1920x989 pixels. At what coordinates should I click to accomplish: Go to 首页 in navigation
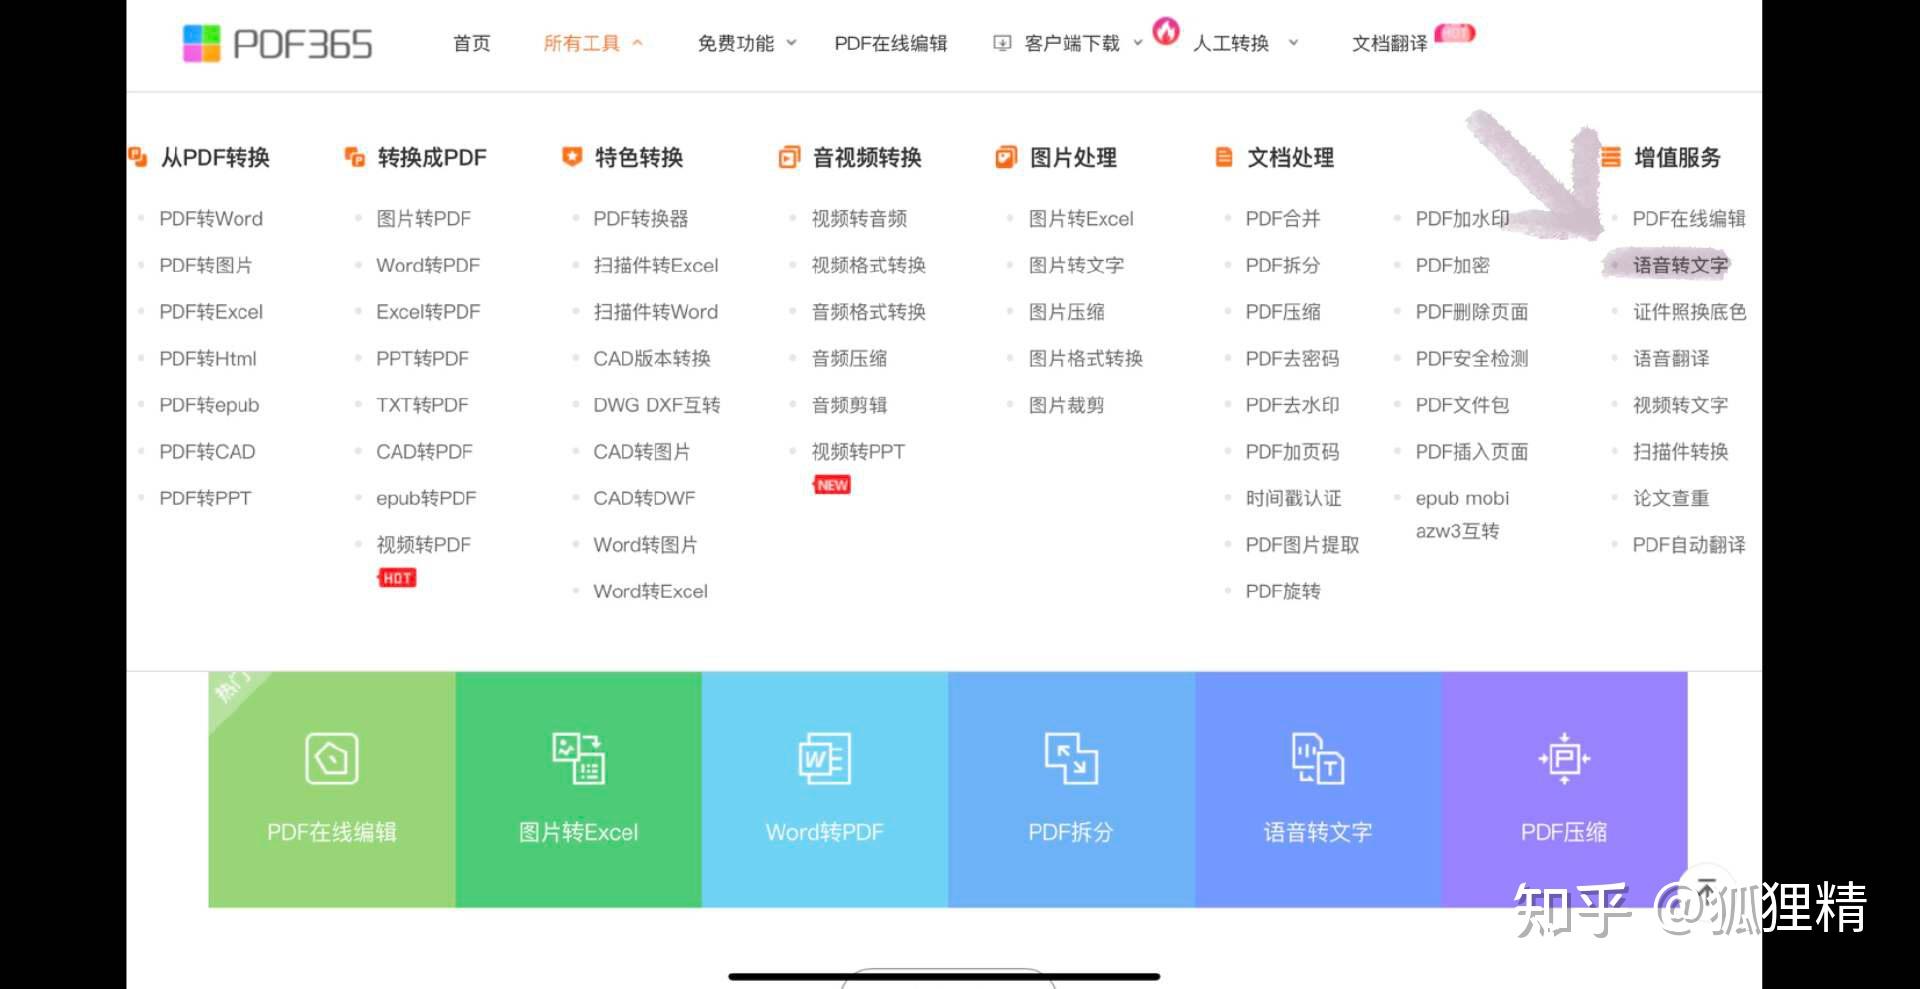coord(472,43)
